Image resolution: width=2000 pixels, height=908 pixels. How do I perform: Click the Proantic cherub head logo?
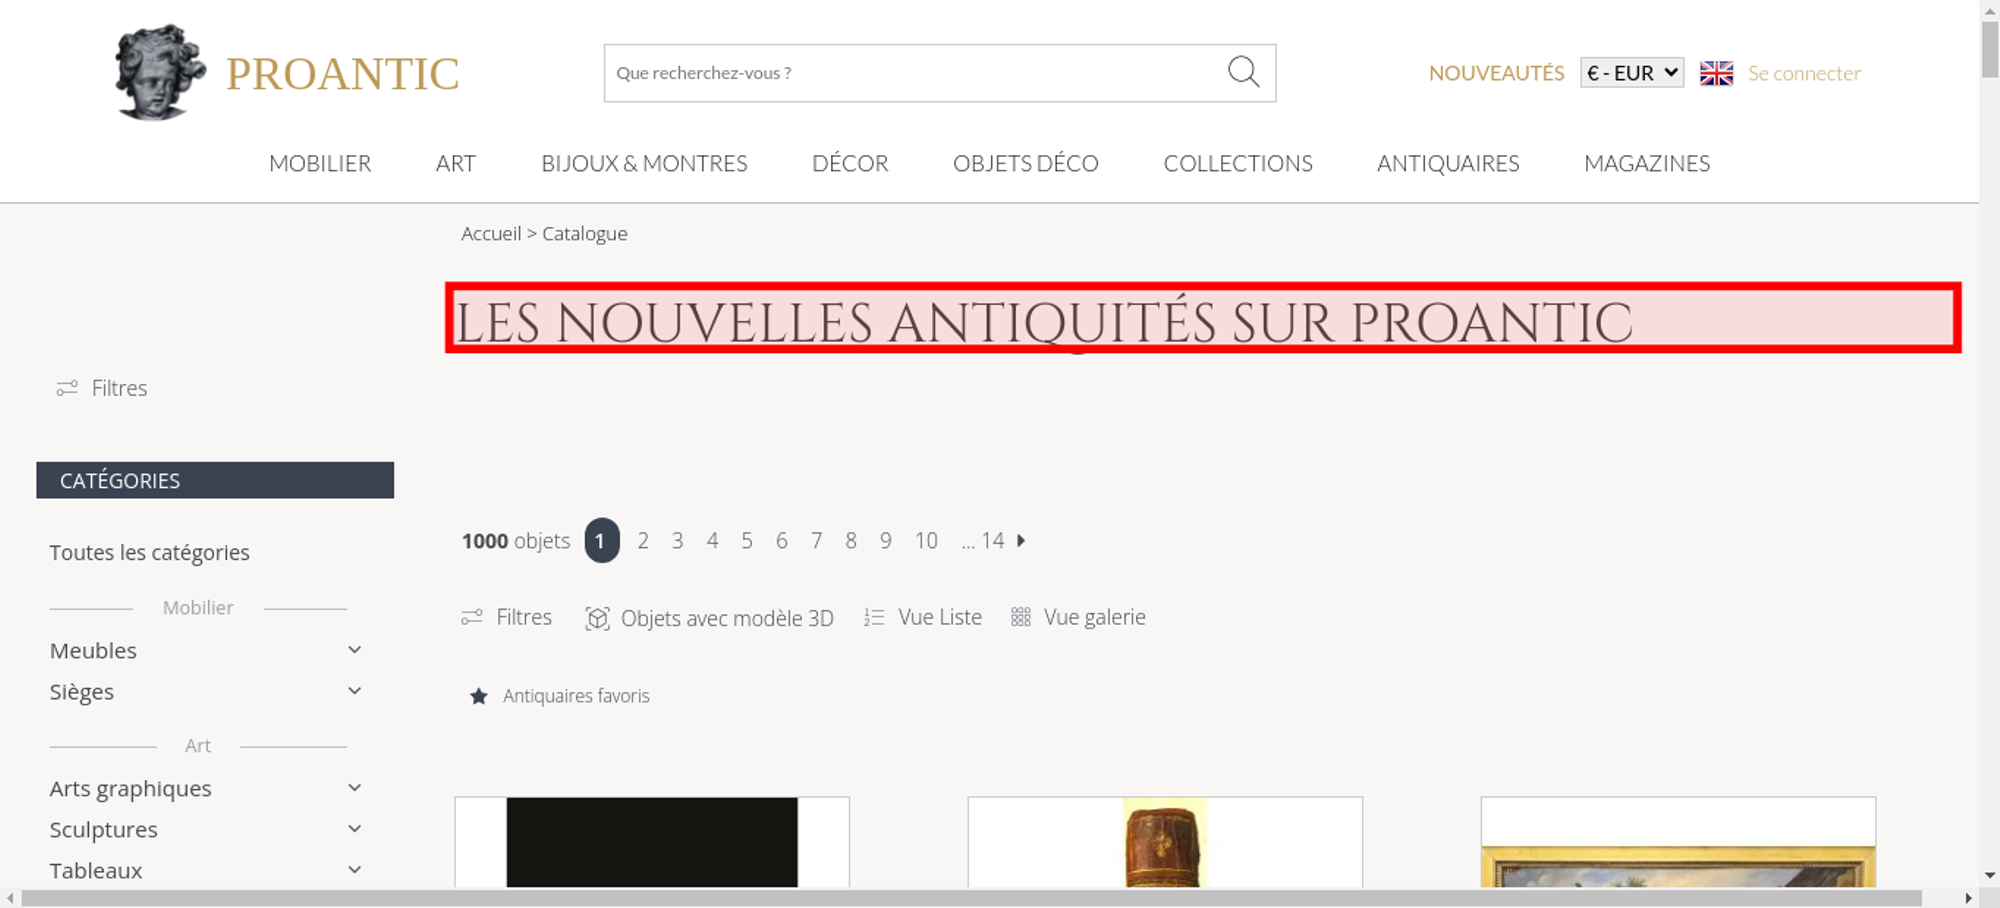pyautogui.click(x=160, y=72)
